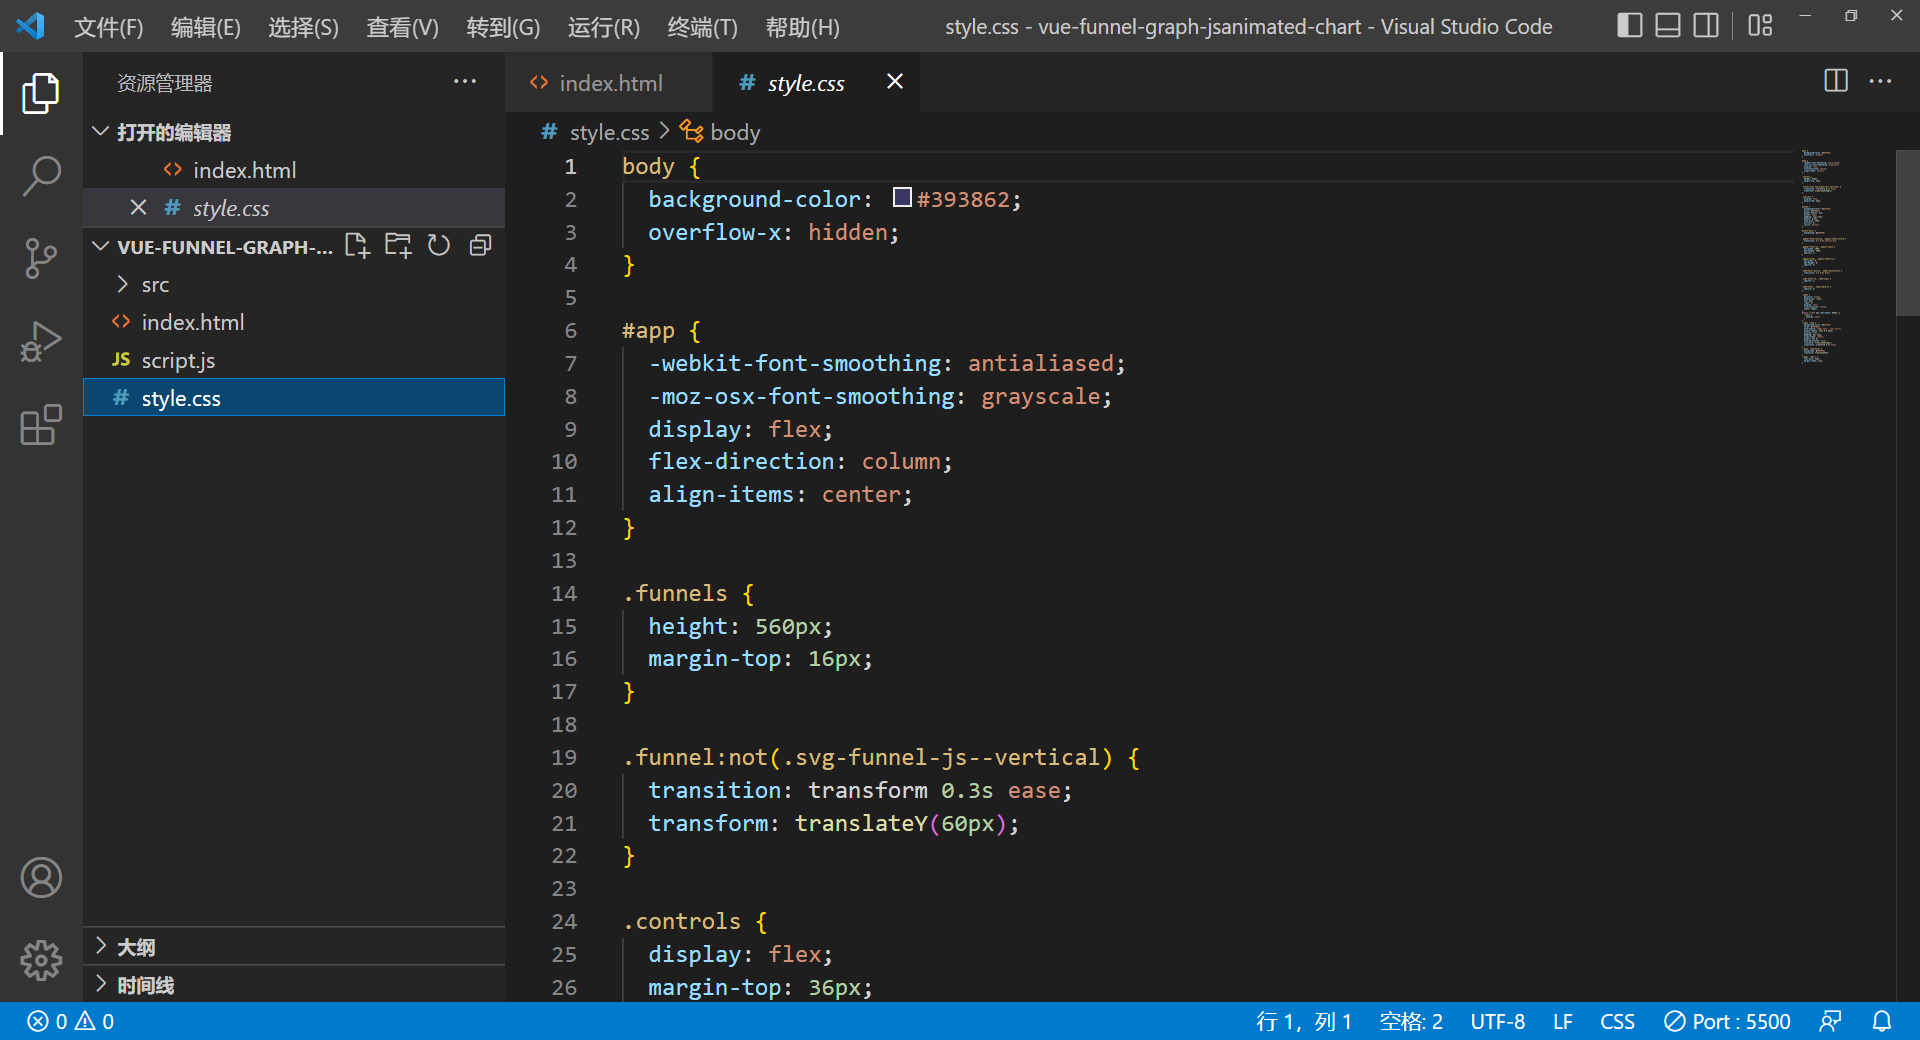The height and width of the screenshot is (1040, 1920).
Task: Click the New Folder icon in explorer
Action: (x=398, y=246)
